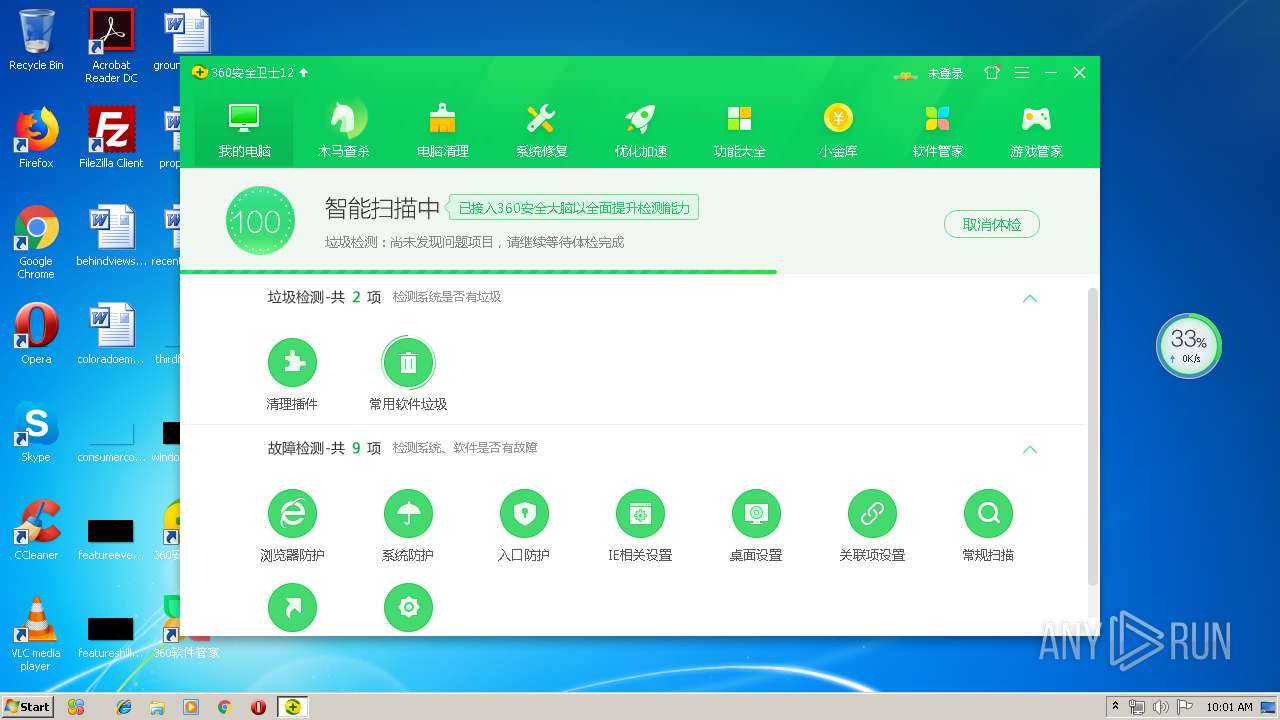Open Skype desktop shortcut

click(x=36, y=432)
